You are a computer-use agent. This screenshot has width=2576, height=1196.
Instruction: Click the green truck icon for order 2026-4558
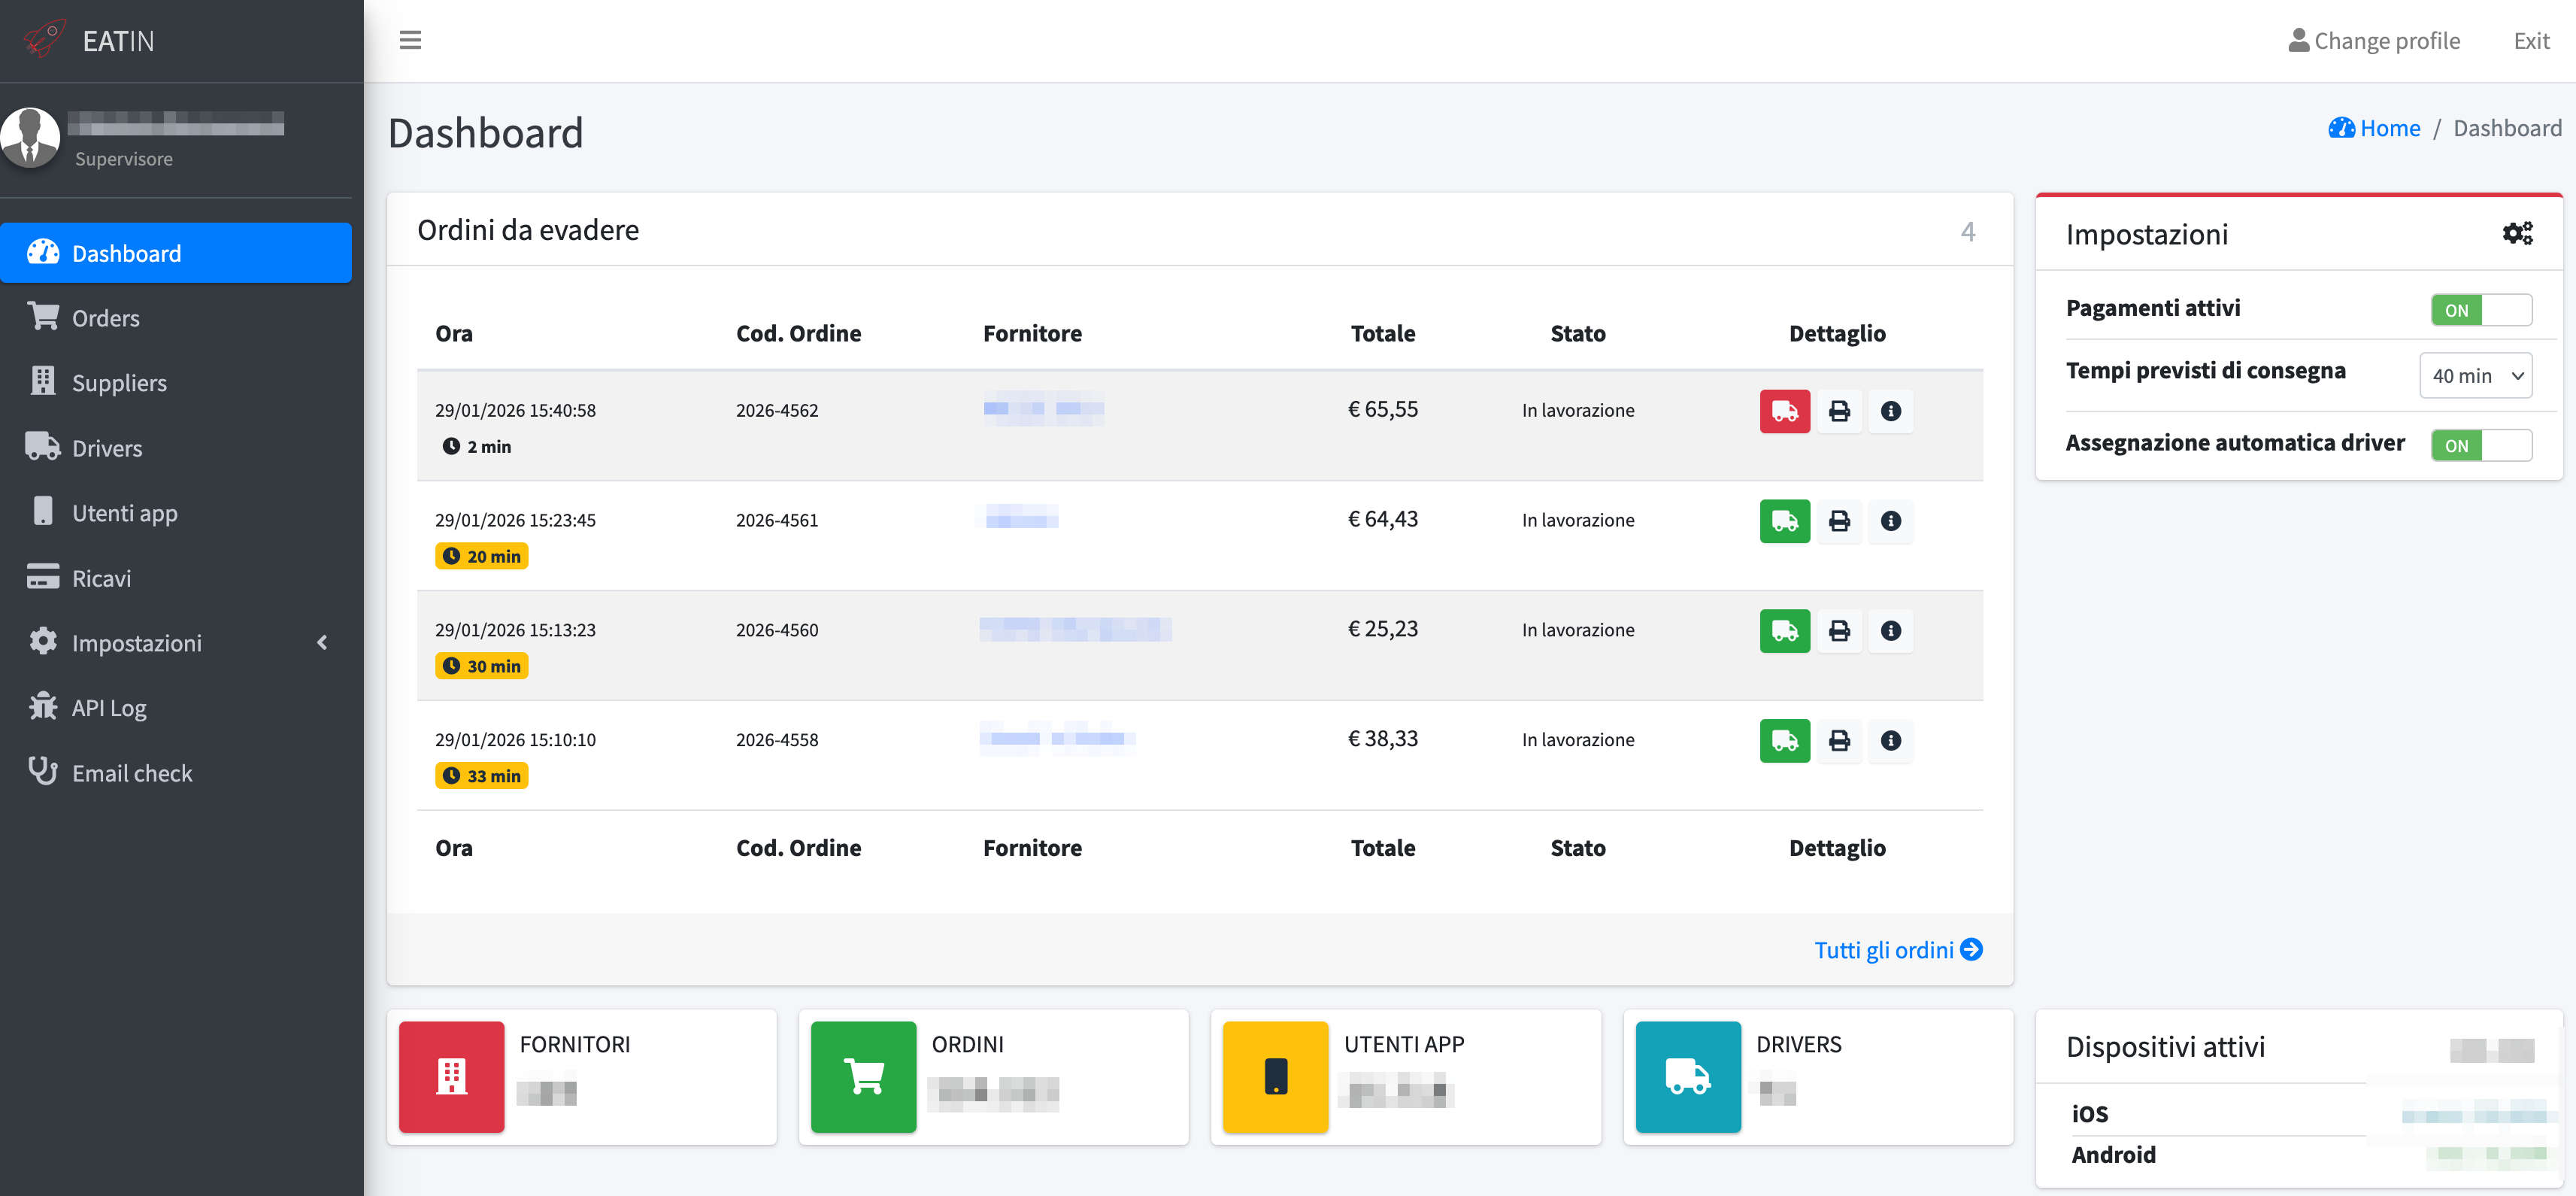(1785, 741)
